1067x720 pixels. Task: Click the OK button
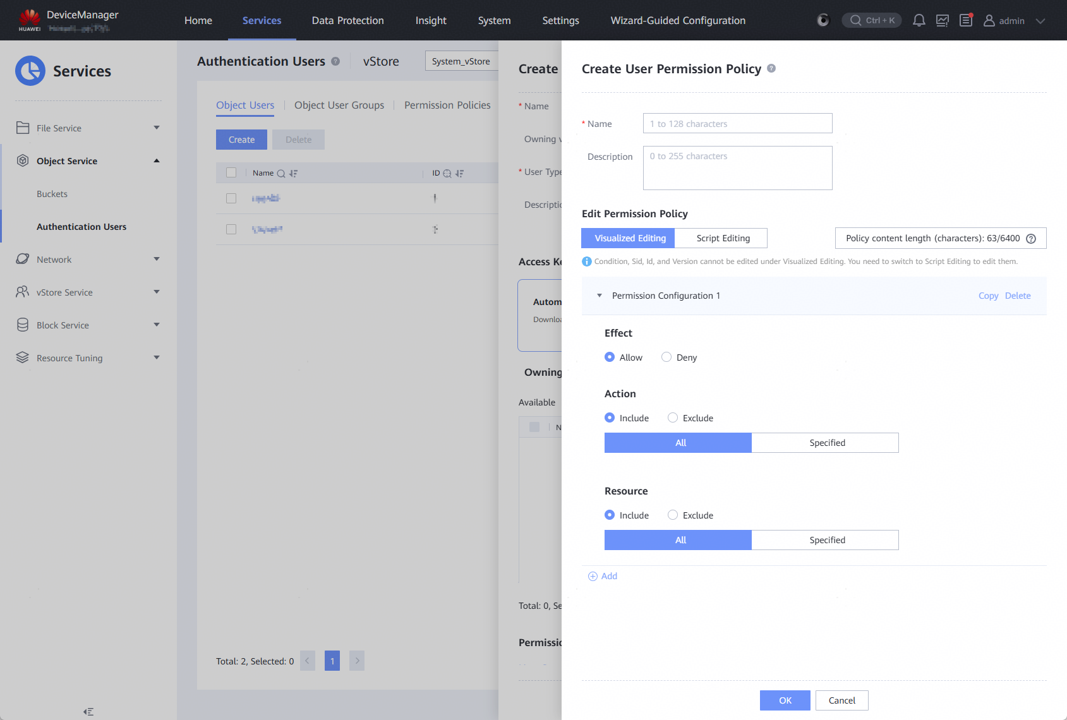(x=784, y=700)
